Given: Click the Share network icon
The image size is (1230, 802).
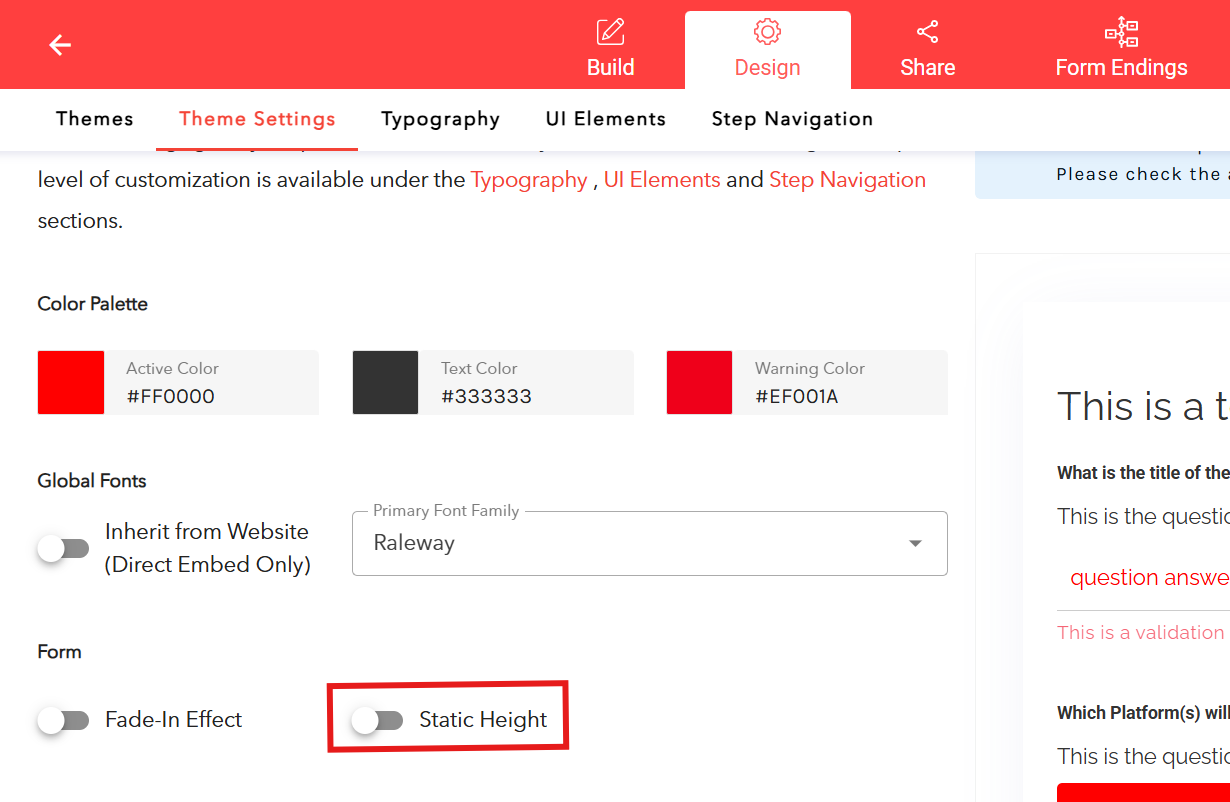Looking at the screenshot, I should click(x=927, y=32).
